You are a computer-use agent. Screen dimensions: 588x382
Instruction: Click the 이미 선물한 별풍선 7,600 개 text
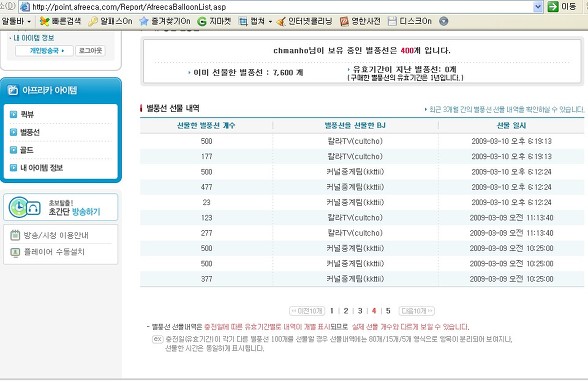pos(248,73)
